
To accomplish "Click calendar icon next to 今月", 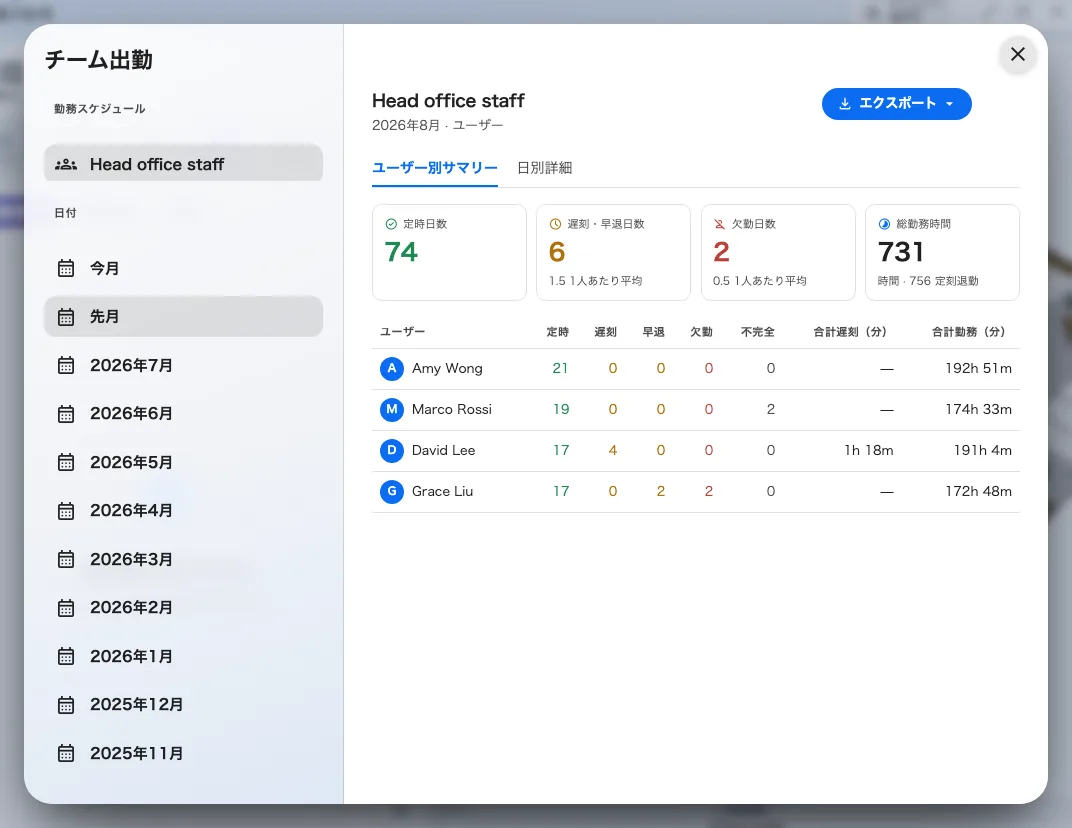I will [x=66, y=268].
